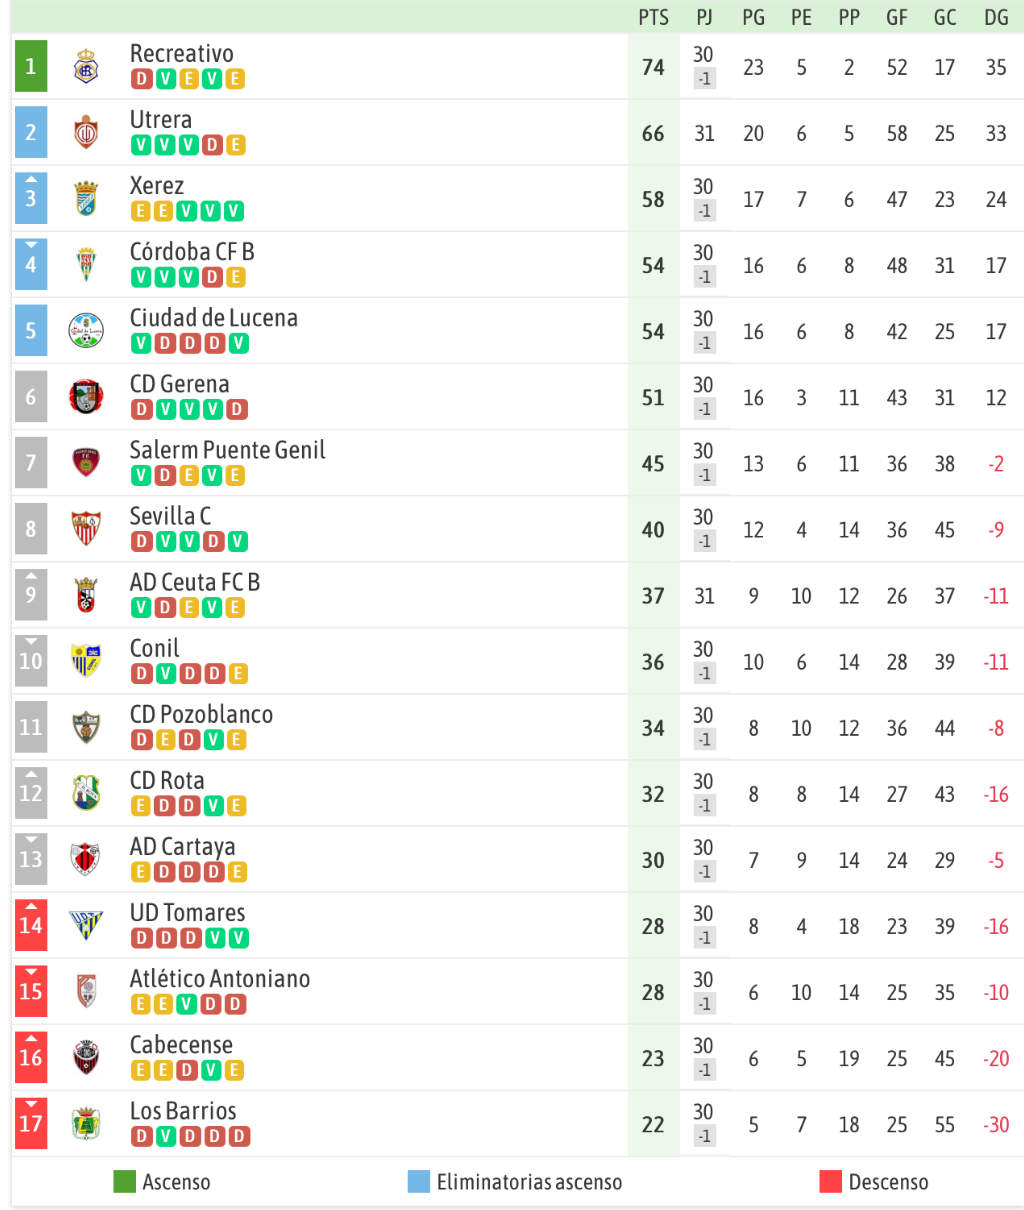Click the UD Tomares crest
Viewport: 1024px width, 1210px height.
point(86,926)
